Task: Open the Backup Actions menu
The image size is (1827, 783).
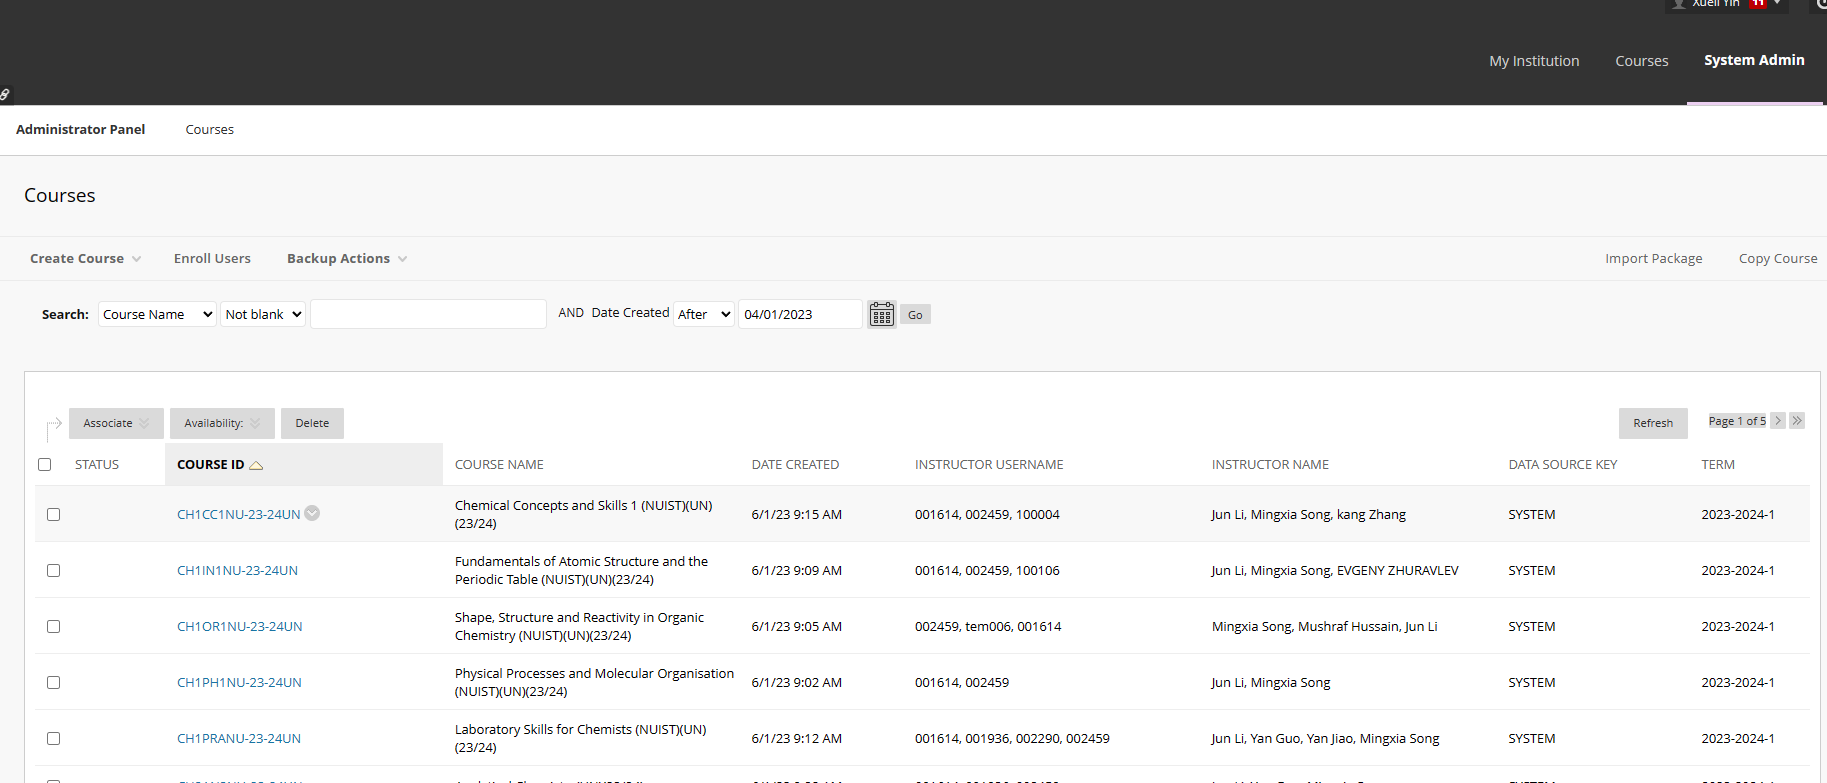Action: (x=346, y=258)
